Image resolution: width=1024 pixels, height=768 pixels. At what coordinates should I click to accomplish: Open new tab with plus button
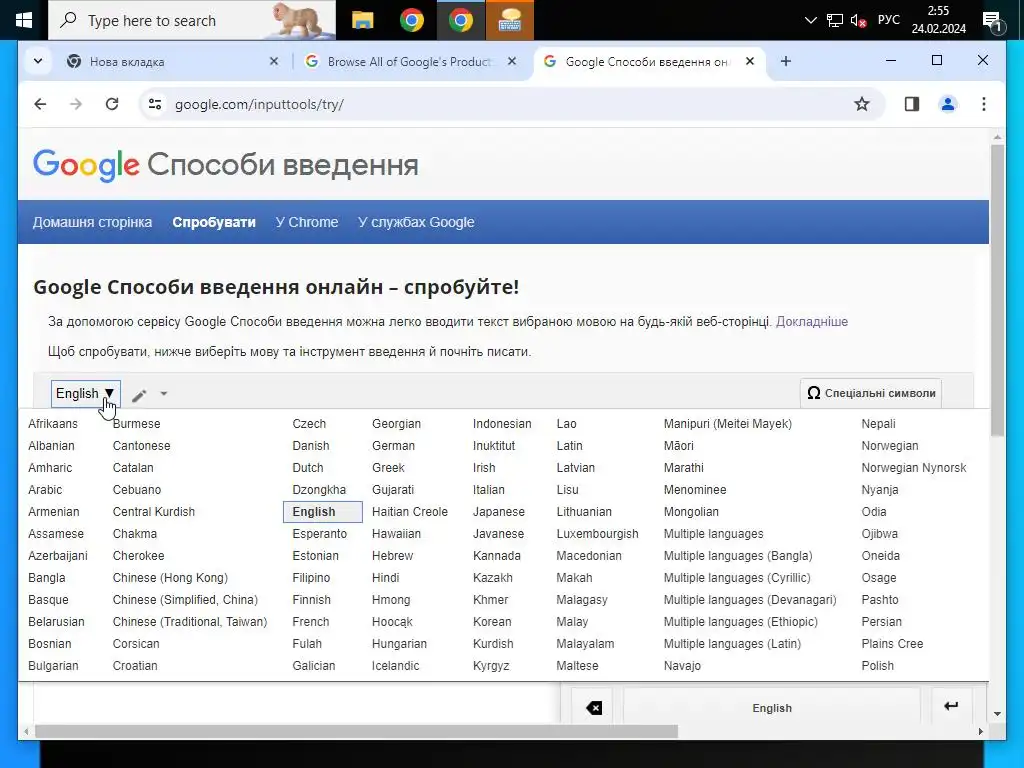[786, 61]
